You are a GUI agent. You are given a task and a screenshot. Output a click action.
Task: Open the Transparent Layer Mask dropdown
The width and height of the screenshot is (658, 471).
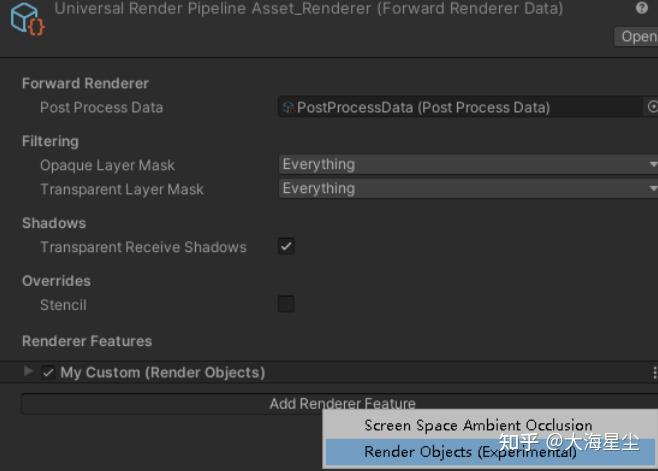pyautogui.click(x=467, y=188)
